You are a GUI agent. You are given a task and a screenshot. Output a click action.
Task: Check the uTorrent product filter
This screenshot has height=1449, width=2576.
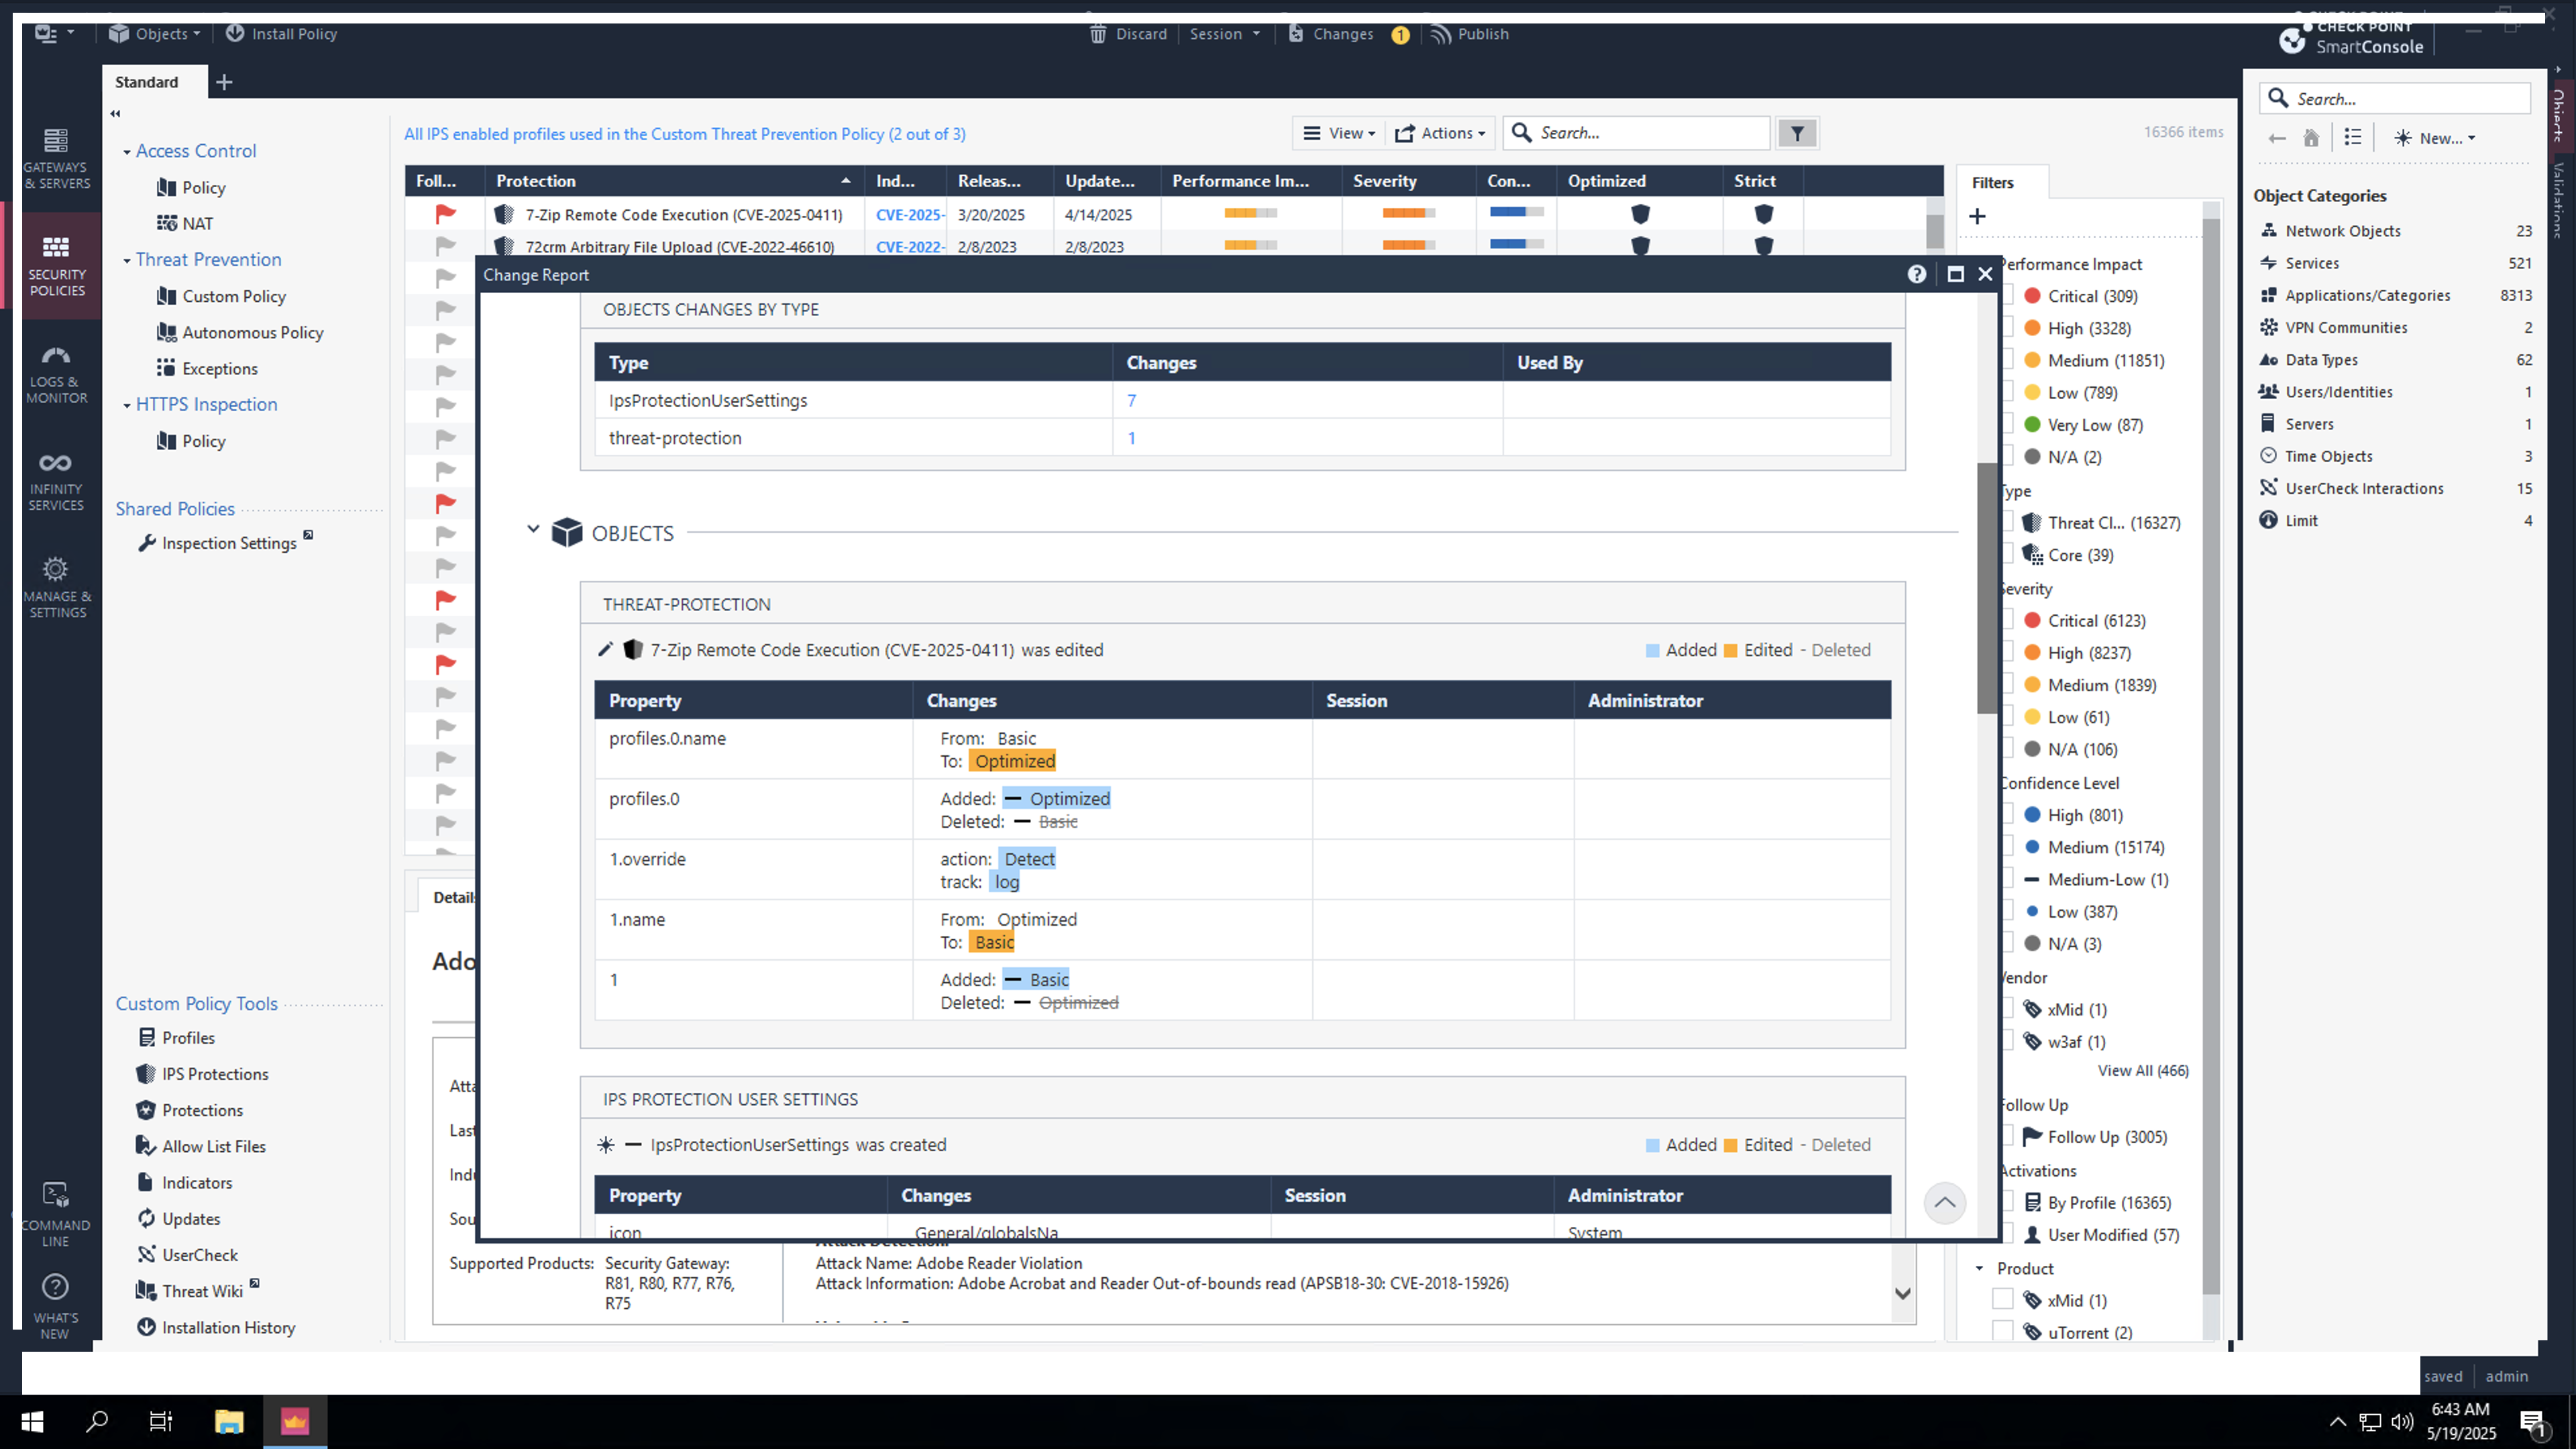[2002, 1332]
